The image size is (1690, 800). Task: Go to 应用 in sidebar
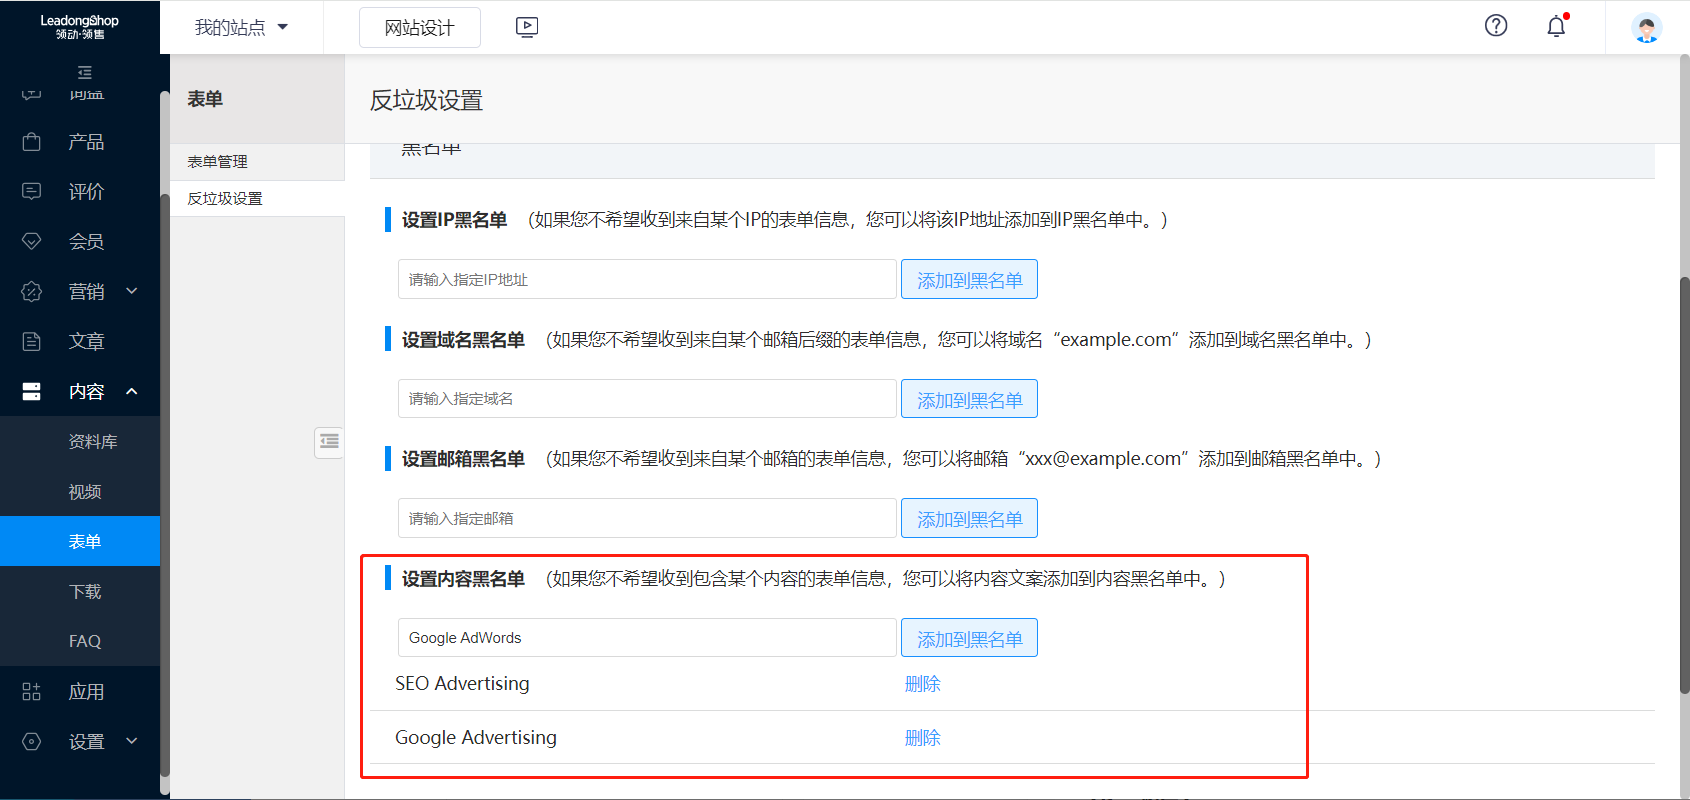click(86, 691)
